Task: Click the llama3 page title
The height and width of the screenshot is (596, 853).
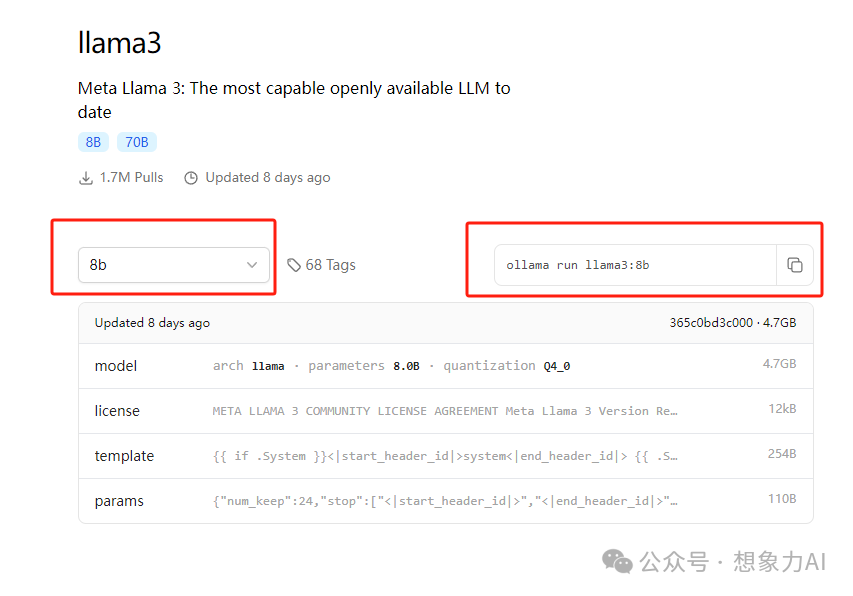Action: [119, 42]
